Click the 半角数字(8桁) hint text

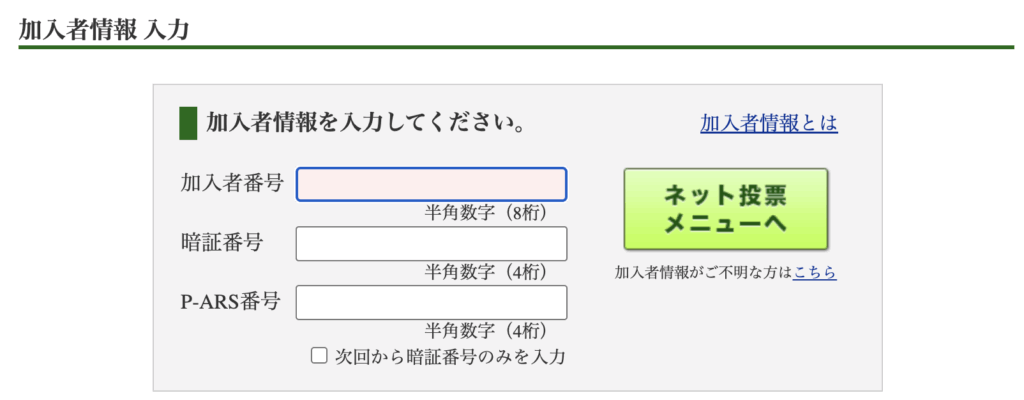(x=486, y=212)
